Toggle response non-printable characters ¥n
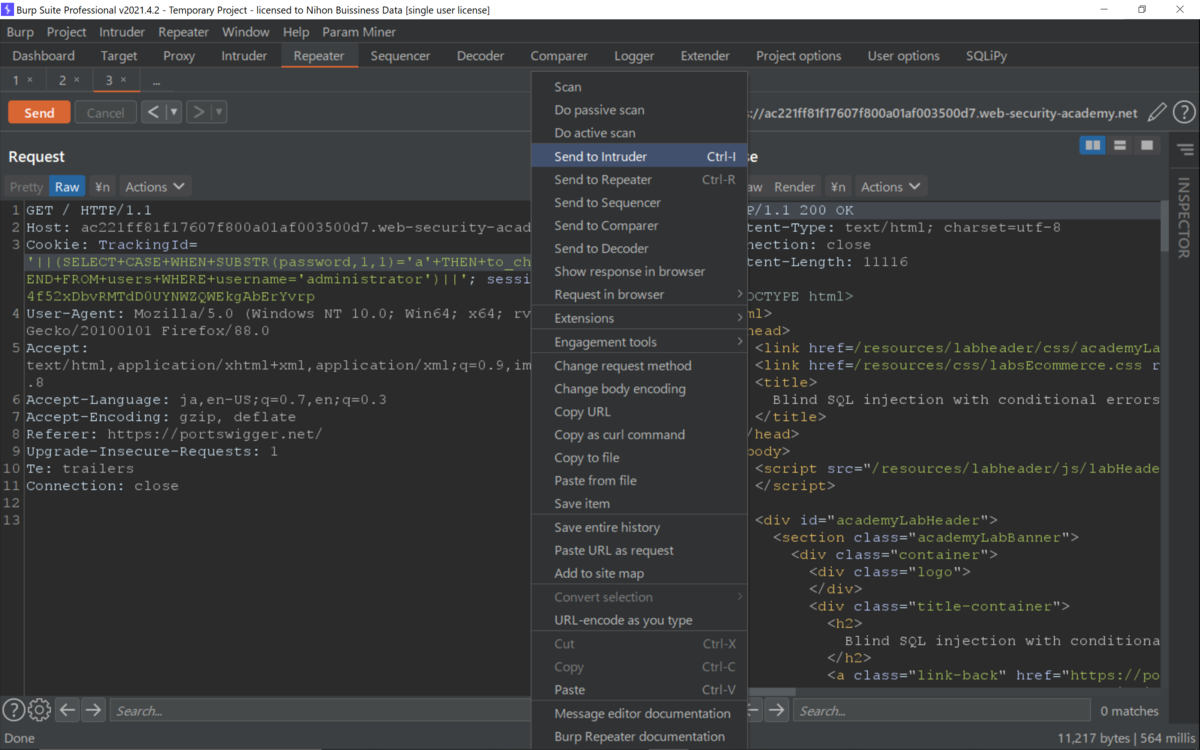The width and height of the screenshot is (1200, 750). click(x=838, y=187)
